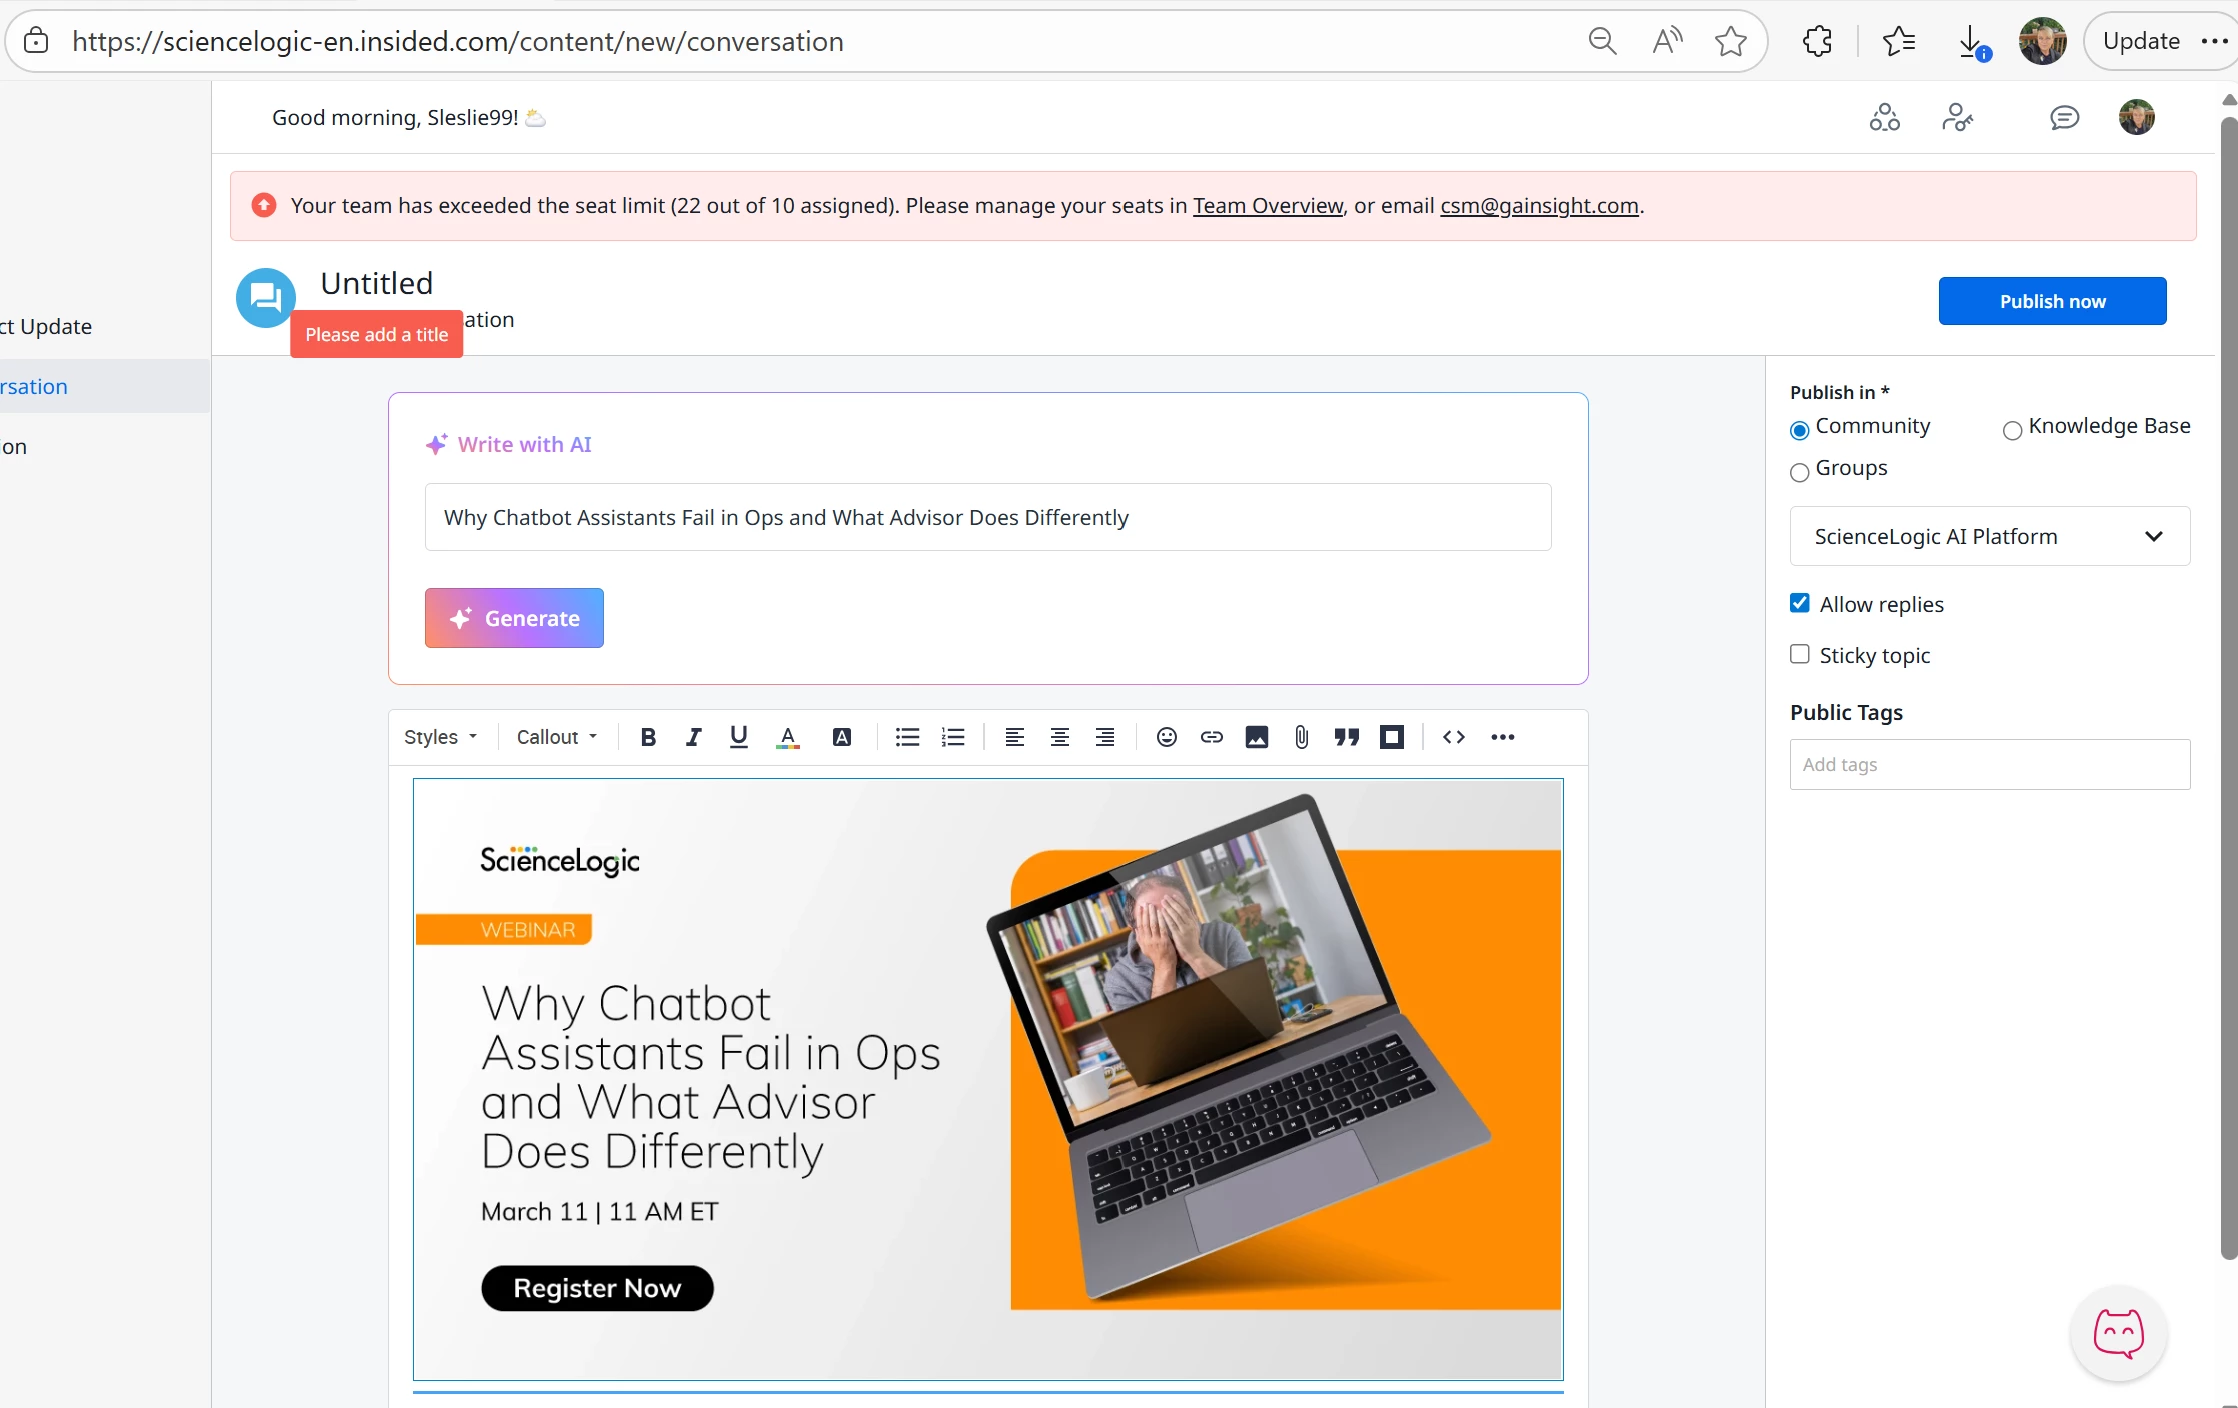The image size is (2238, 1408).
Task: Insert an image into the post
Action: pyautogui.click(x=1256, y=737)
